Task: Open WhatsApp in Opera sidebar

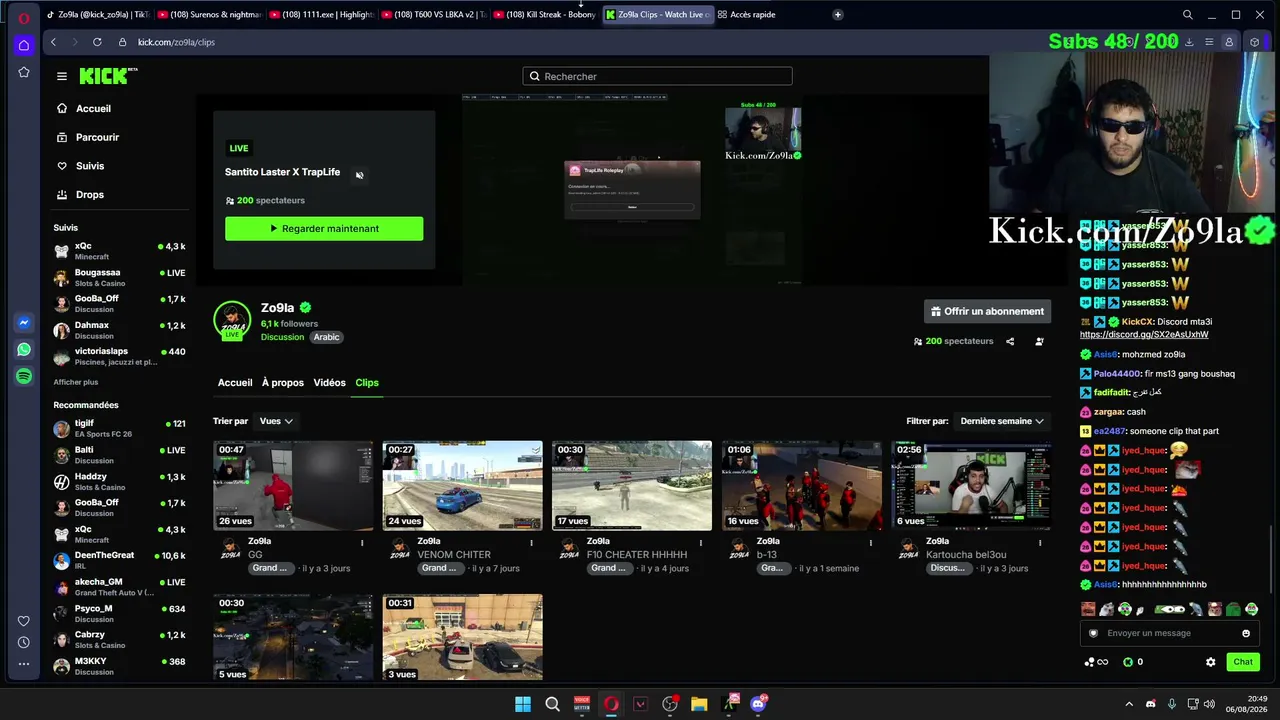Action: coord(24,350)
